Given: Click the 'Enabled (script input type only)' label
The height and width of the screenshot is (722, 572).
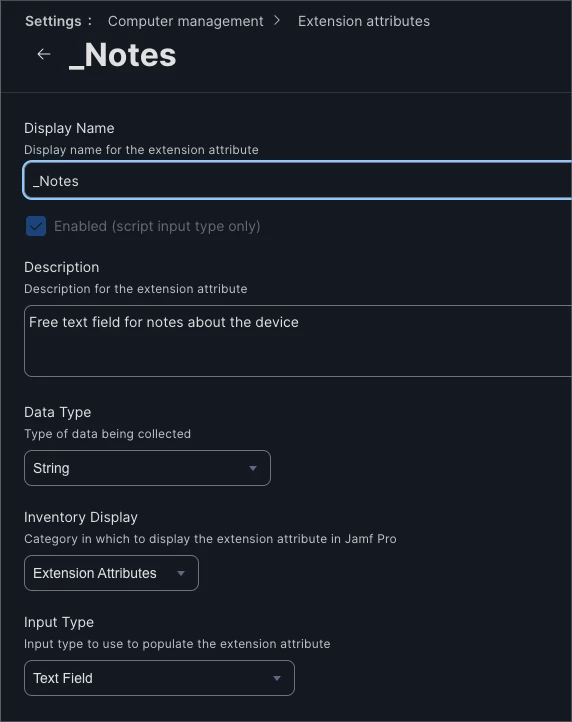Looking at the screenshot, I should [x=157, y=226].
